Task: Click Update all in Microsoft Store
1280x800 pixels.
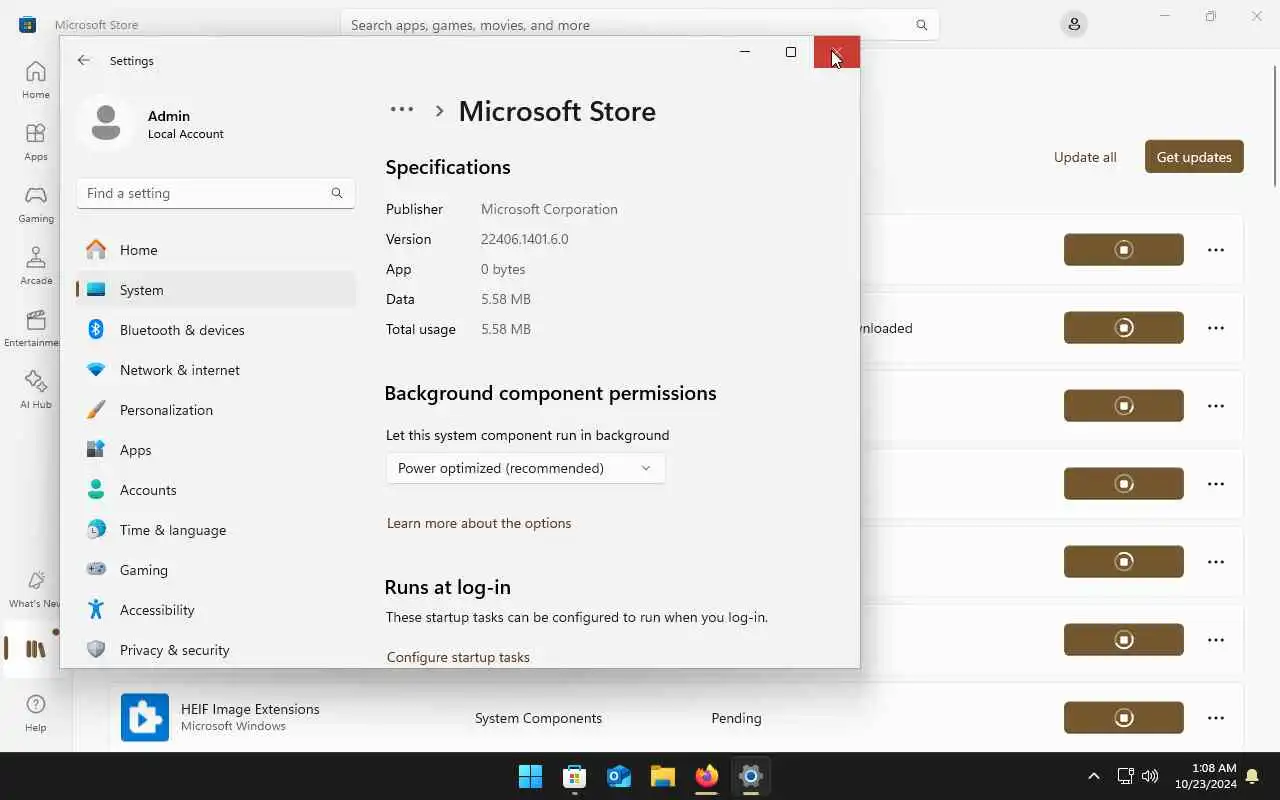Action: click(1085, 157)
